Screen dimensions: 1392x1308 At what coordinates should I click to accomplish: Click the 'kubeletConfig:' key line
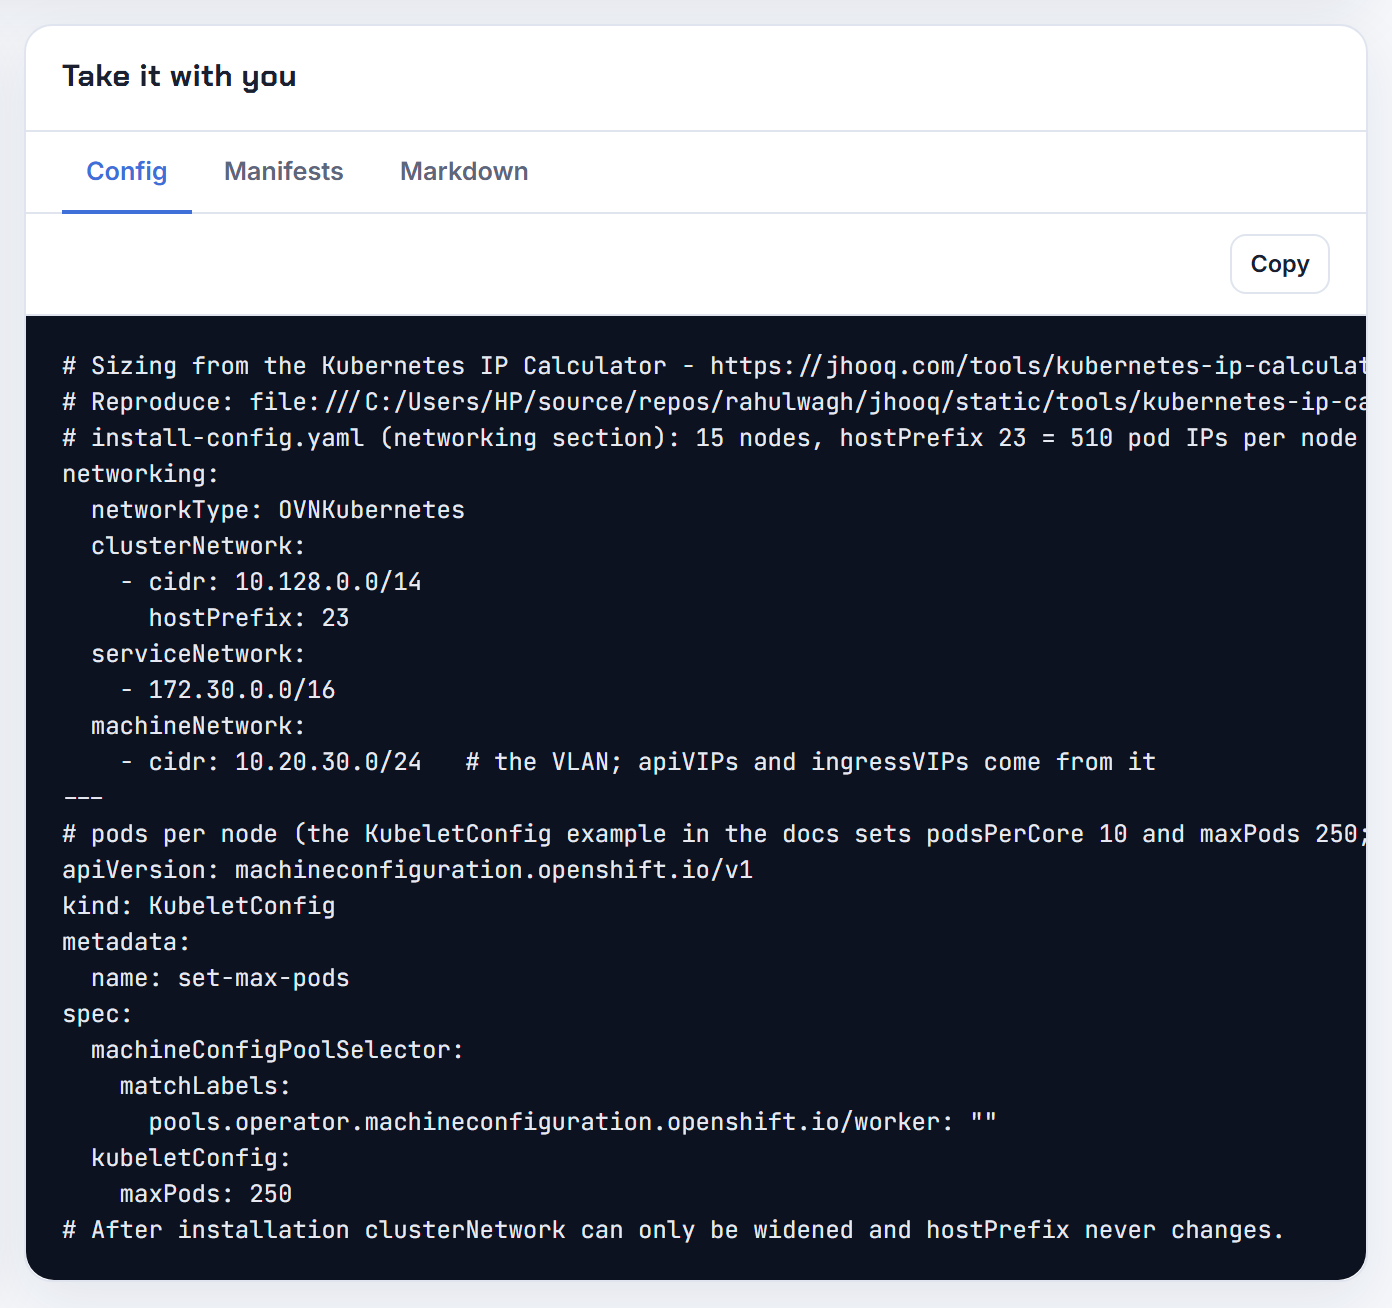pyautogui.click(x=191, y=1158)
